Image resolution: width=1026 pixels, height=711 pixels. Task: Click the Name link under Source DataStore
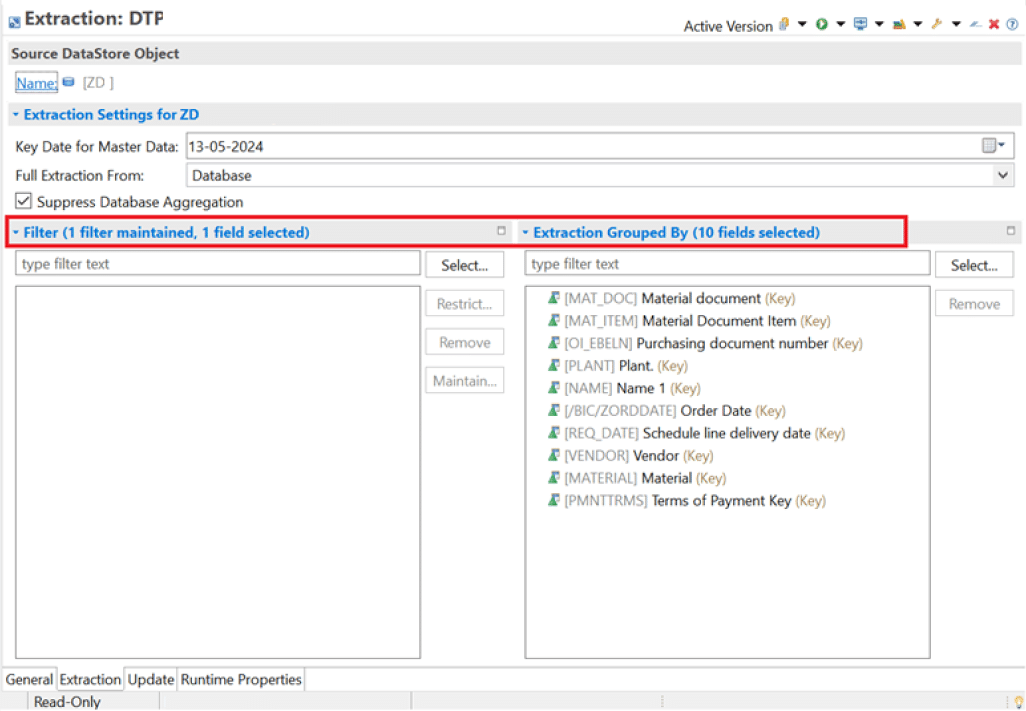pyautogui.click(x=37, y=83)
